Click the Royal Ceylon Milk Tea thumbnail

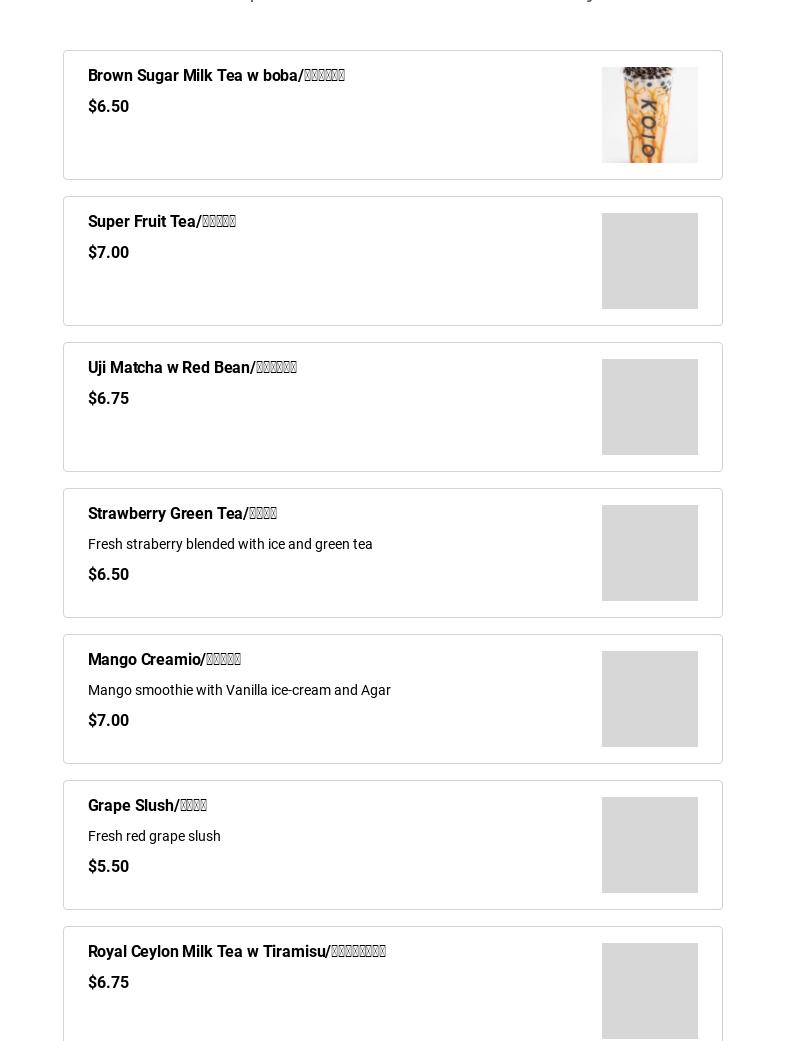click(649, 991)
